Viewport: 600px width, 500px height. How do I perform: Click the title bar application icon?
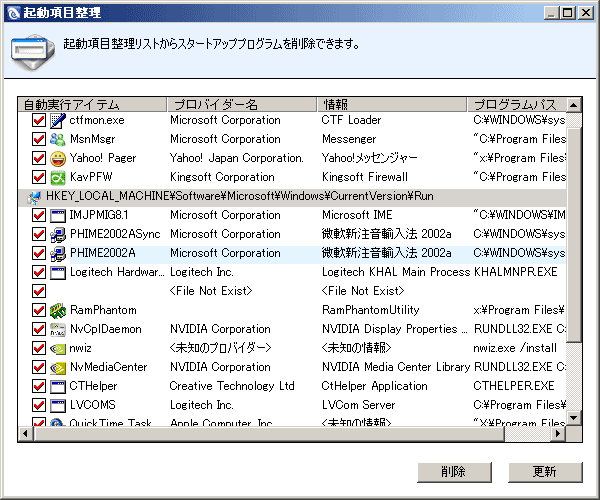tap(13, 13)
